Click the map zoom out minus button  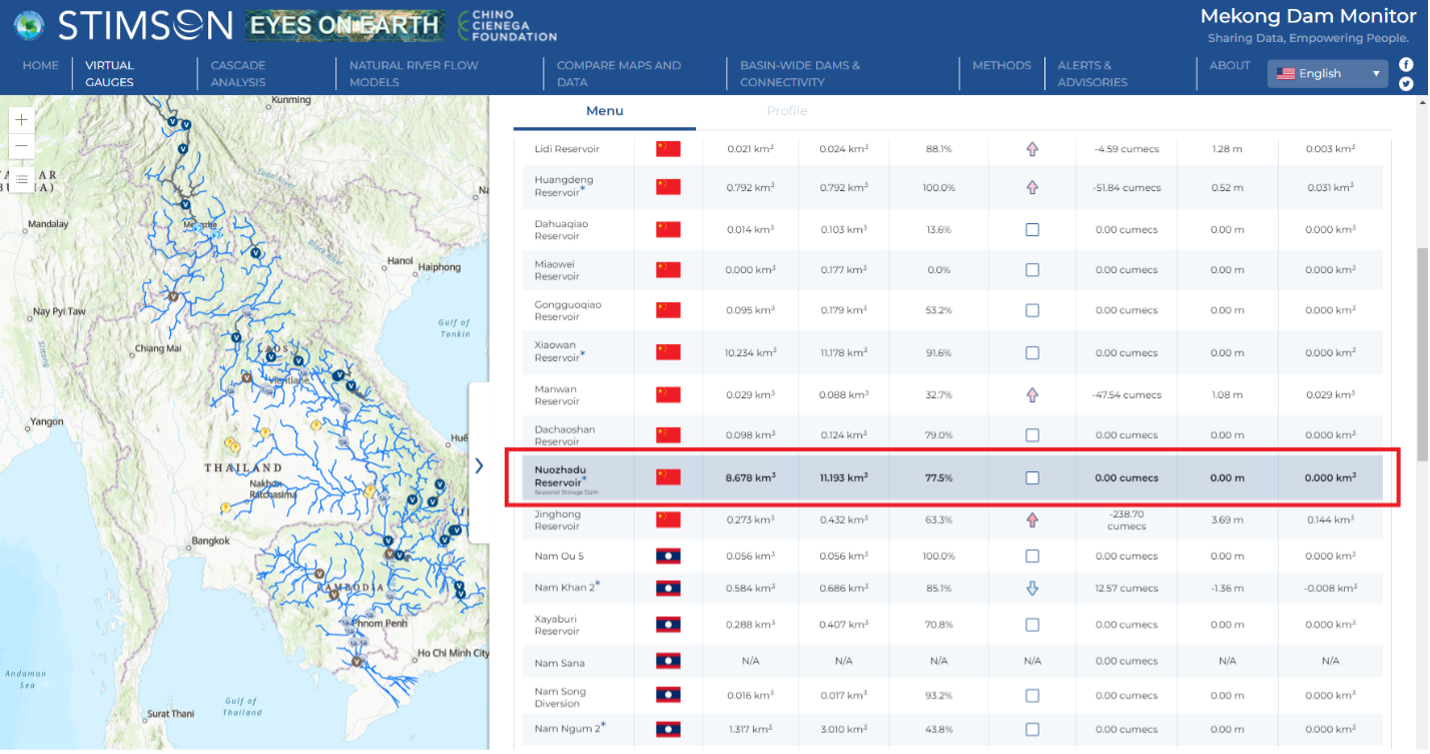pyautogui.click(x=22, y=147)
